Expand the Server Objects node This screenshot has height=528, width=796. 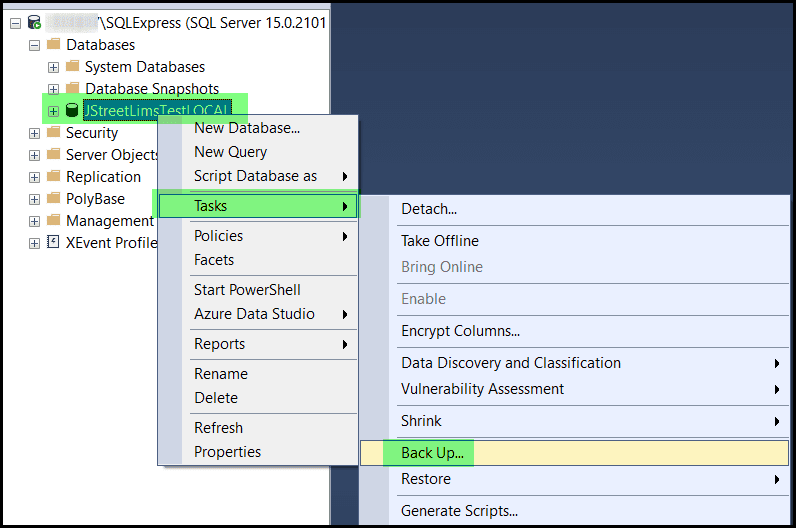(35, 155)
